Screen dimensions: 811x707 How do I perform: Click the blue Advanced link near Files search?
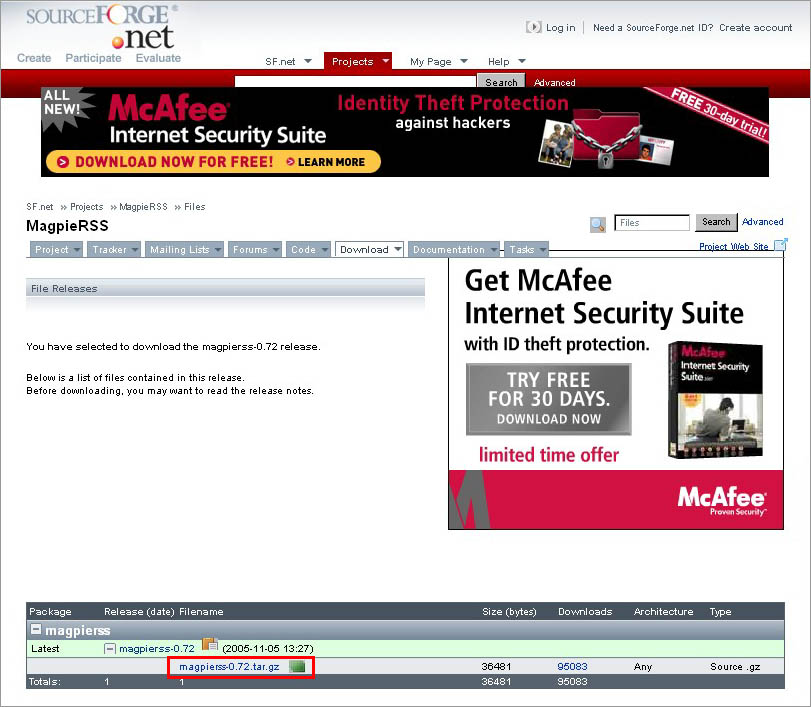click(x=762, y=221)
